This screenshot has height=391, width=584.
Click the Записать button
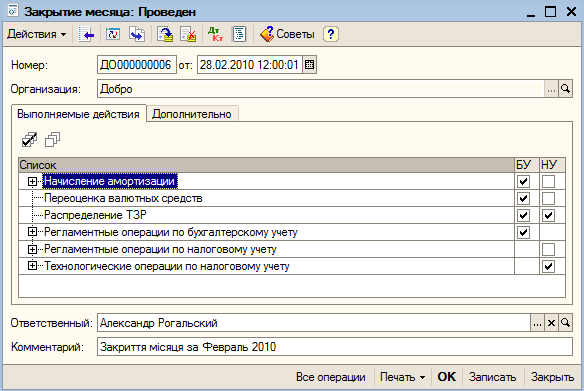click(x=492, y=377)
